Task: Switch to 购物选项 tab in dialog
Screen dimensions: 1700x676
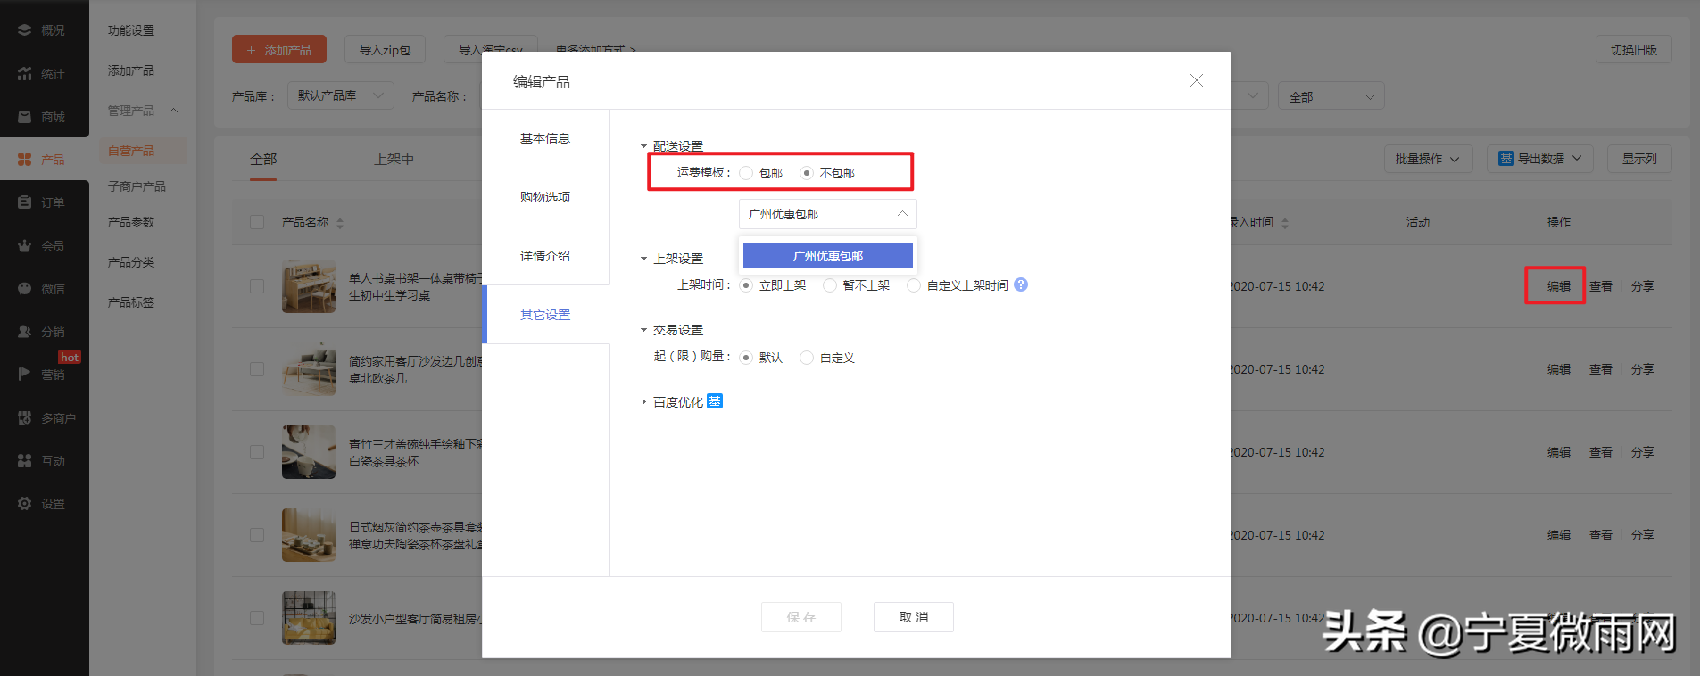Action: pos(545,197)
